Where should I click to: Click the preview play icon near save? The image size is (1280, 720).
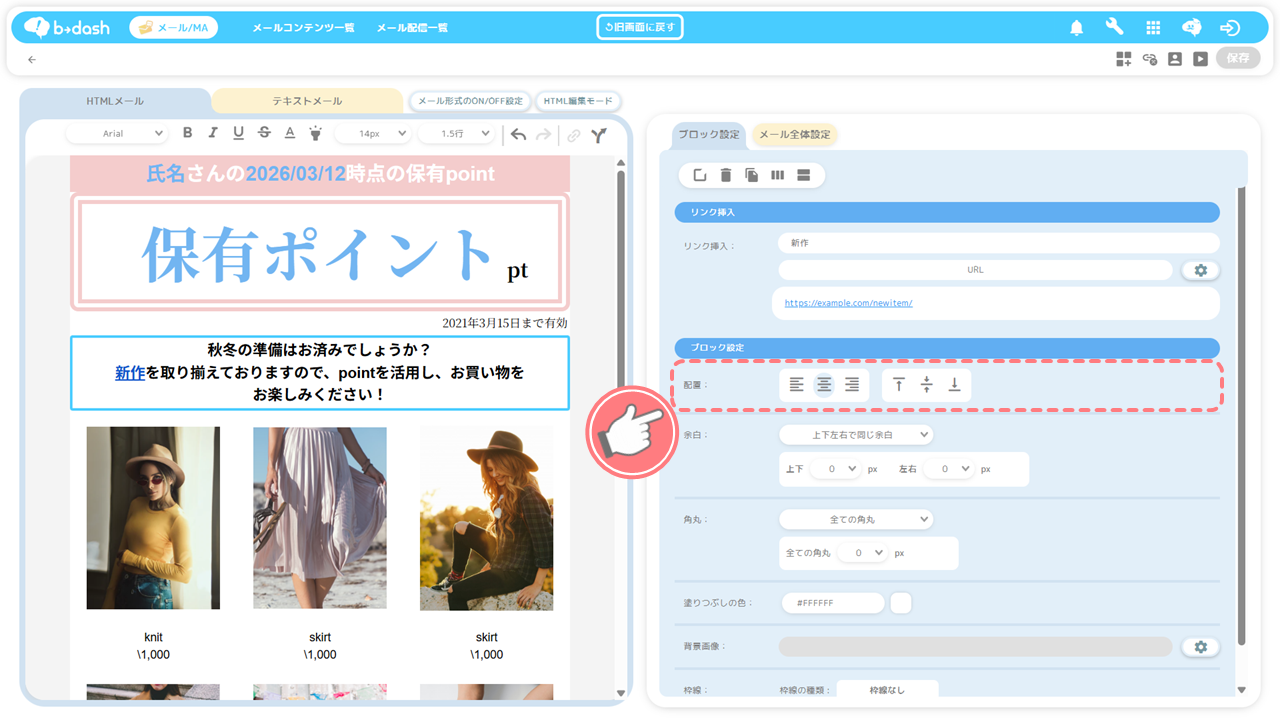click(x=1200, y=59)
